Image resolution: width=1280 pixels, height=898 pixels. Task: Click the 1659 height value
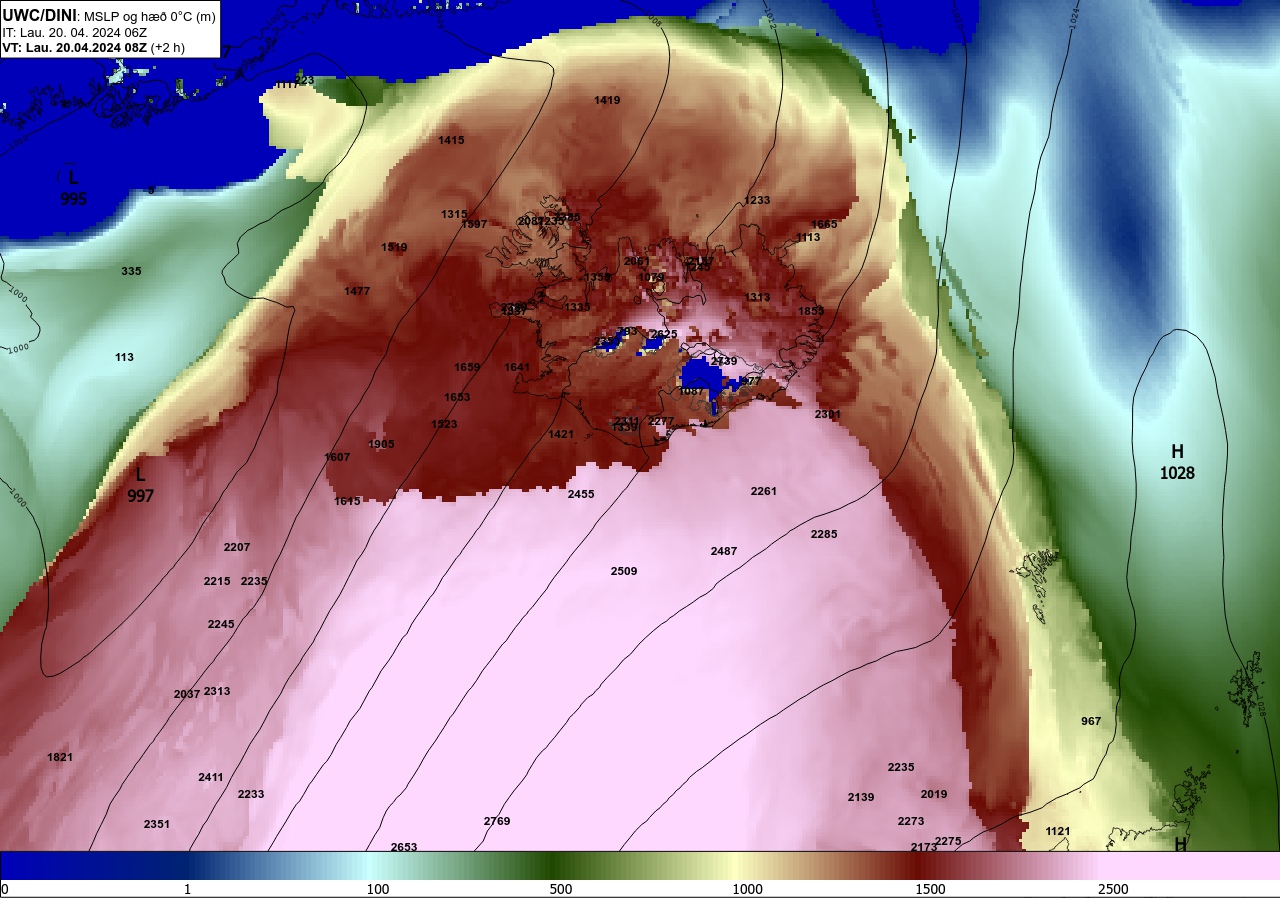point(467,367)
